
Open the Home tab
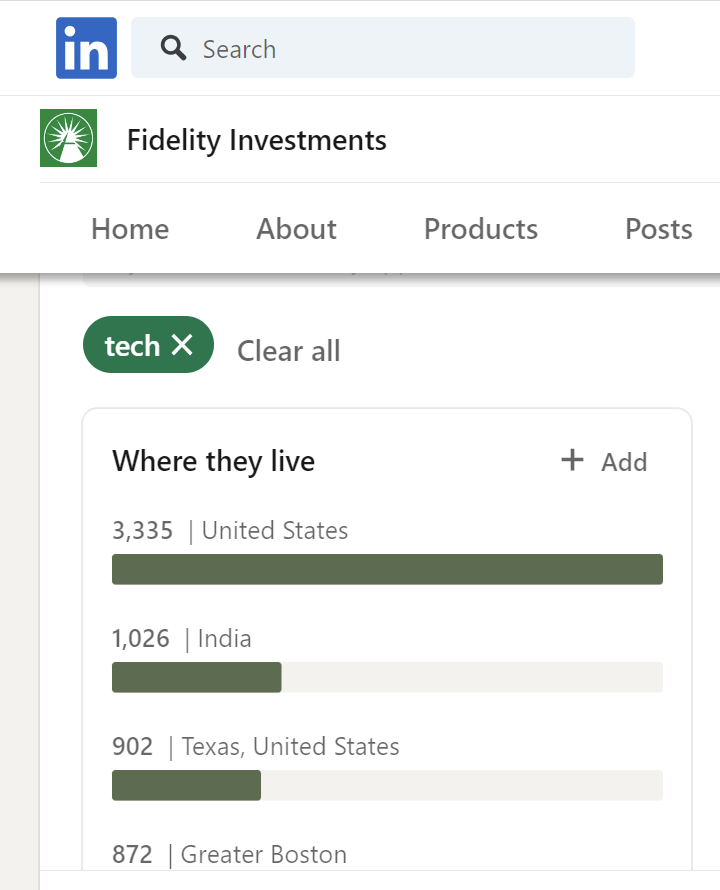[130, 229]
